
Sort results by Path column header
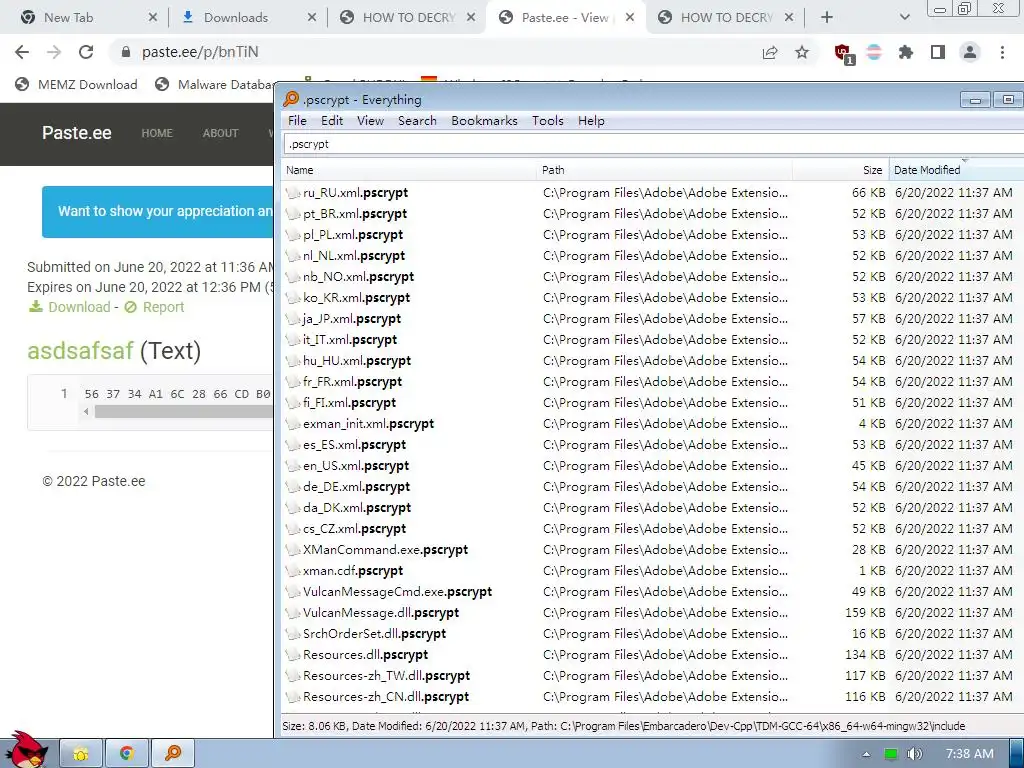click(x=664, y=170)
